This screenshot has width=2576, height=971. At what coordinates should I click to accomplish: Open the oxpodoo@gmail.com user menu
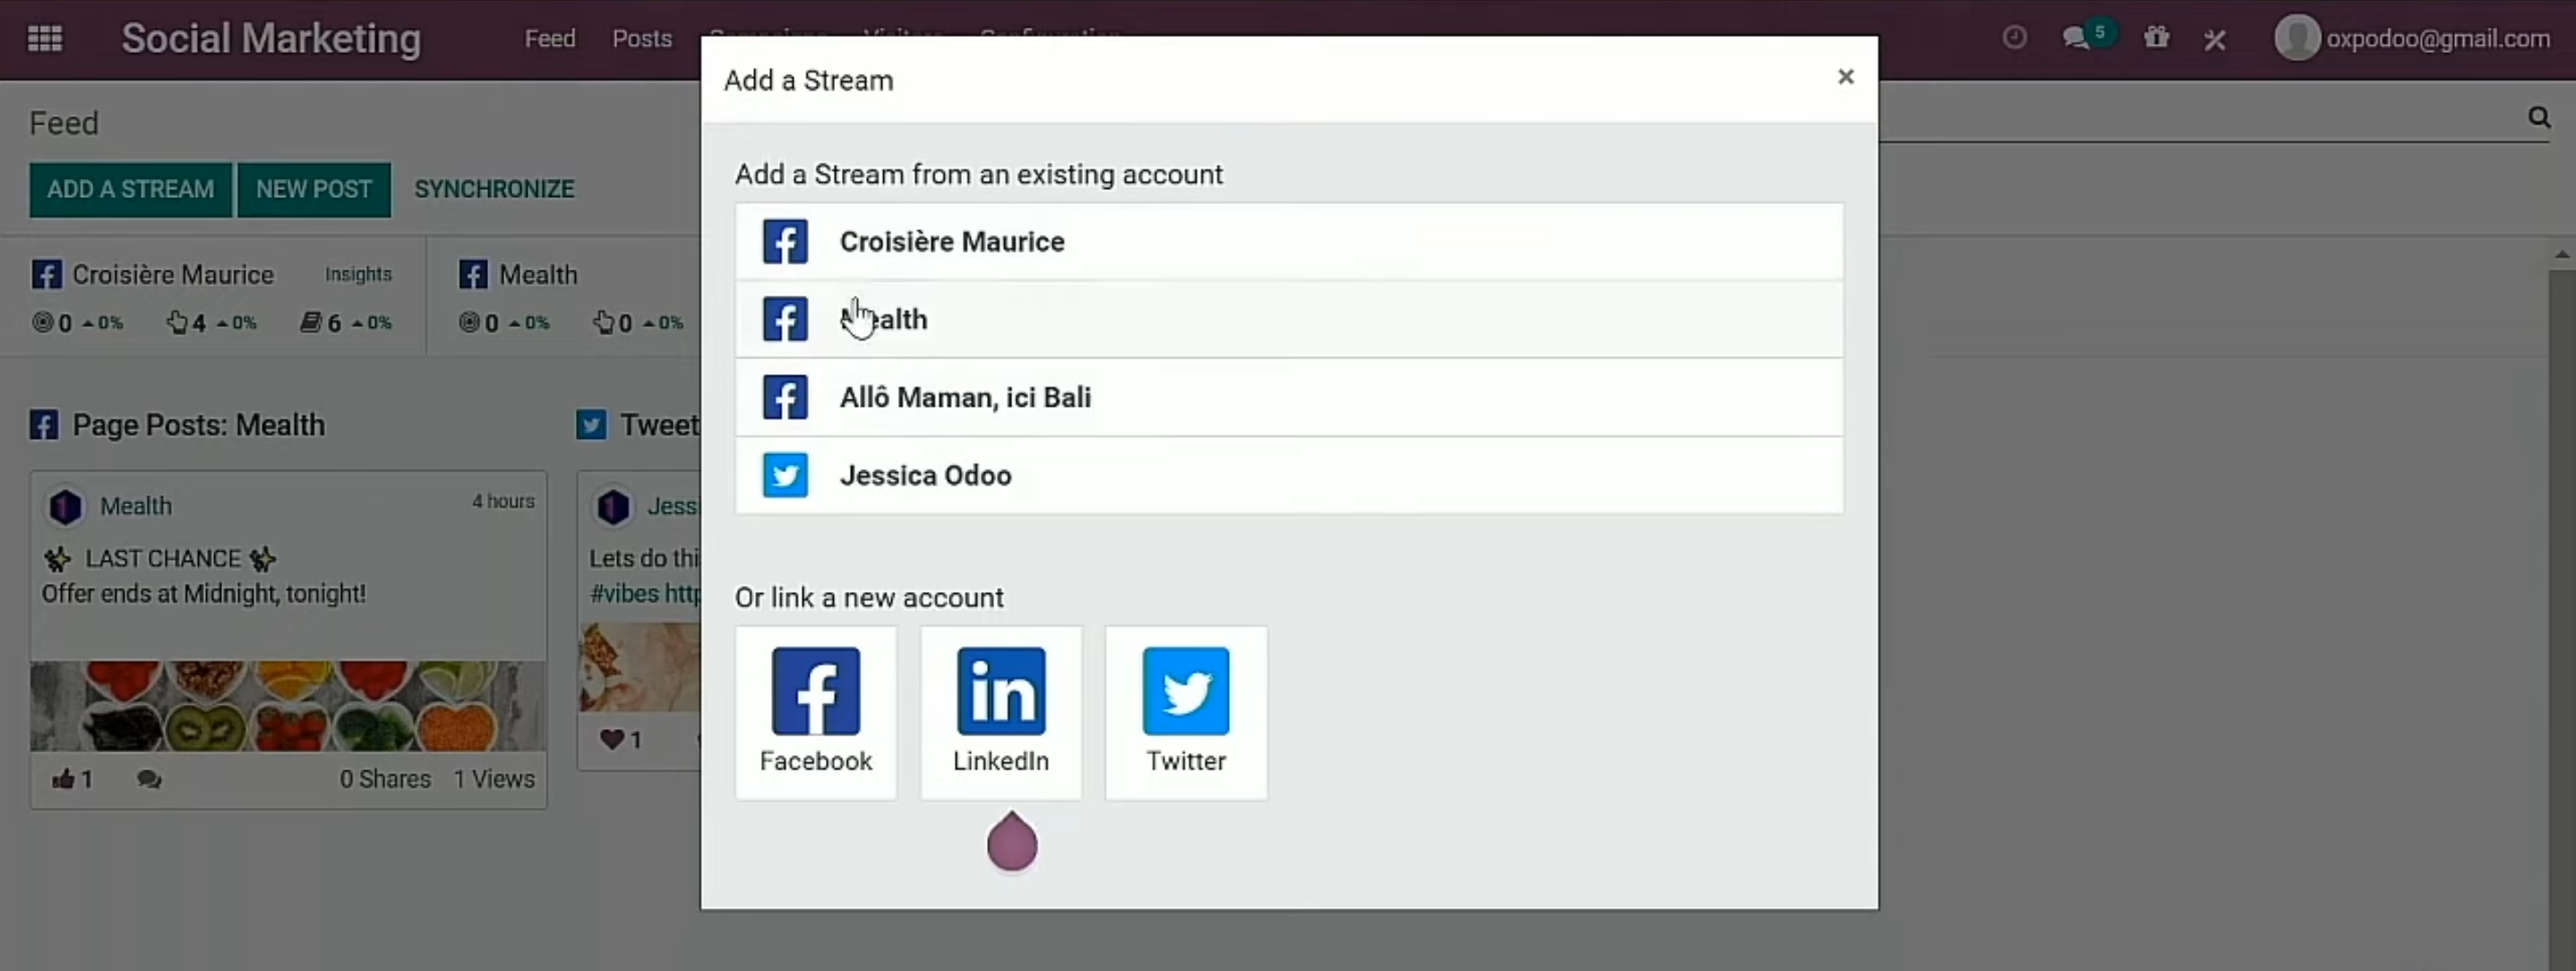2412,39
